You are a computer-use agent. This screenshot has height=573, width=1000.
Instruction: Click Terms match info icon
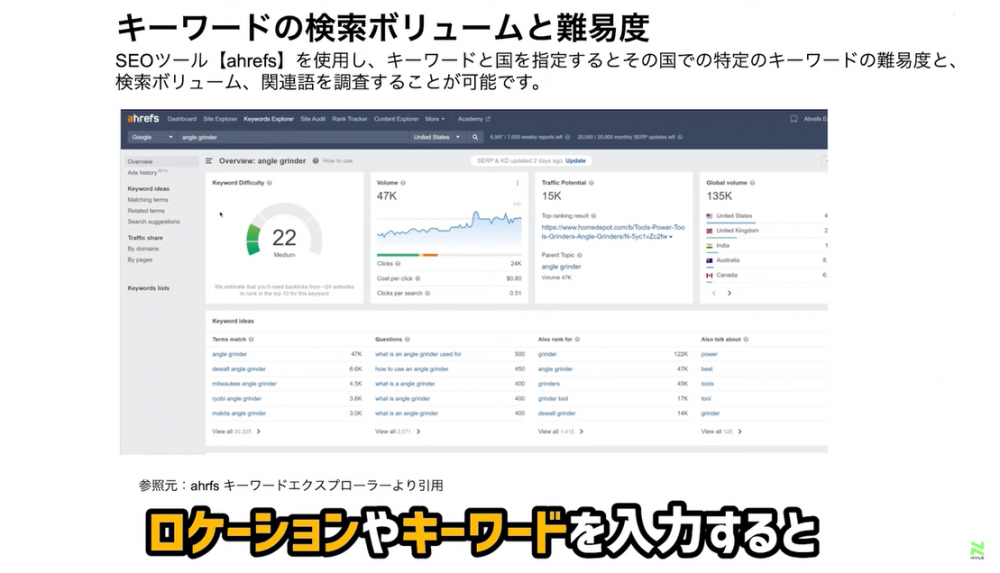pyautogui.click(x=251, y=339)
